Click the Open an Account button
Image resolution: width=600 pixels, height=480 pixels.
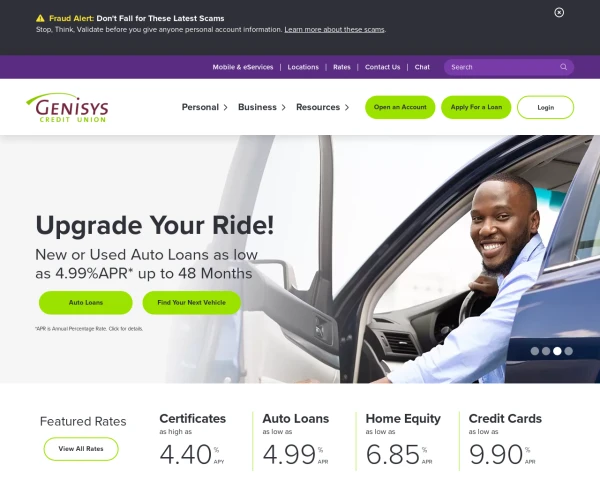[400, 107]
